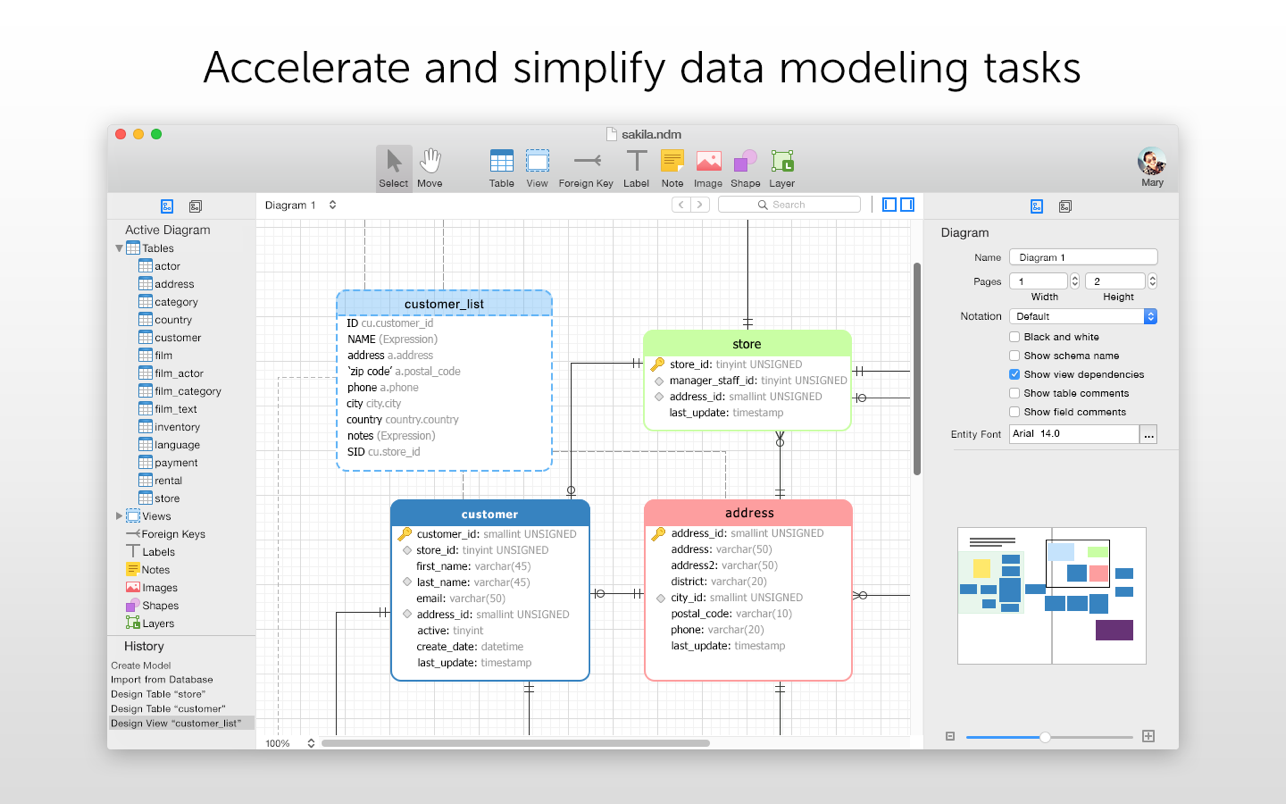Viewport: 1286px width, 804px height.
Task: Click the diagram Name field
Action: pos(1083,257)
